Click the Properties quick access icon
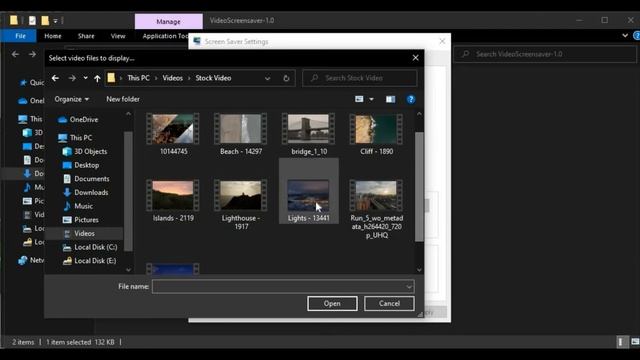The height and width of the screenshot is (360, 640). 32,20
